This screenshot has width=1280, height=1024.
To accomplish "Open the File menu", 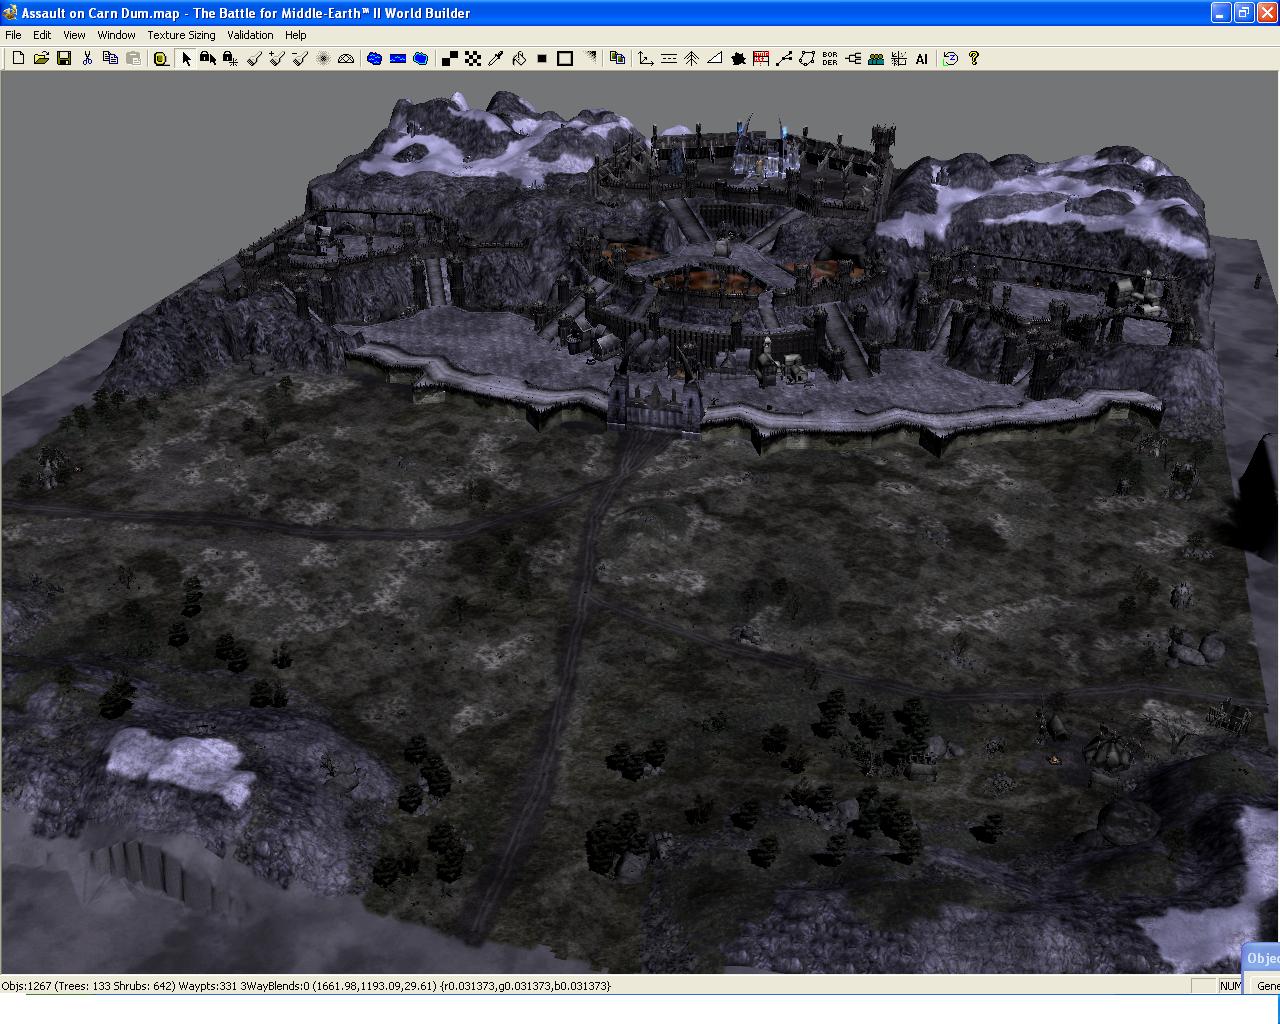I will (x=13, y=35).
